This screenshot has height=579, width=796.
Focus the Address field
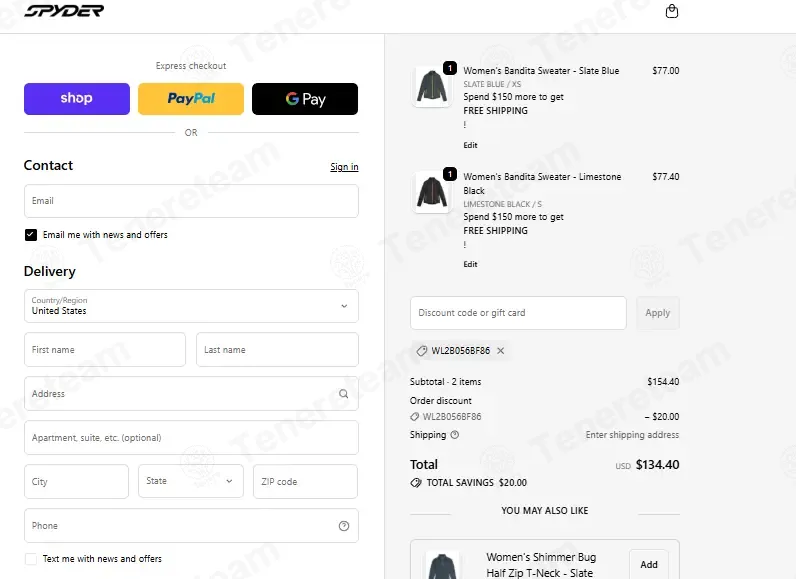(x=191, y=394)
